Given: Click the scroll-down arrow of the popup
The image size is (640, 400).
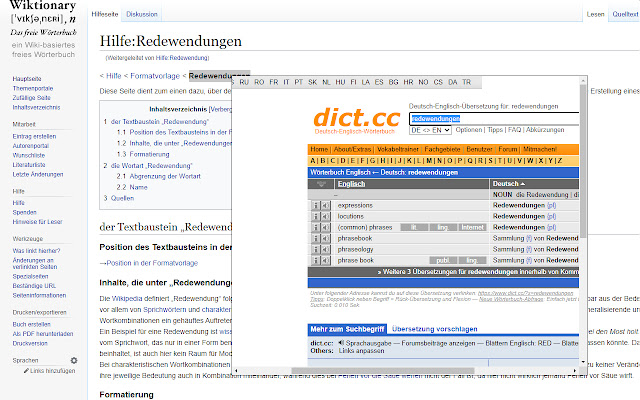Looking at the screenshot, I should tap(583, 362).
